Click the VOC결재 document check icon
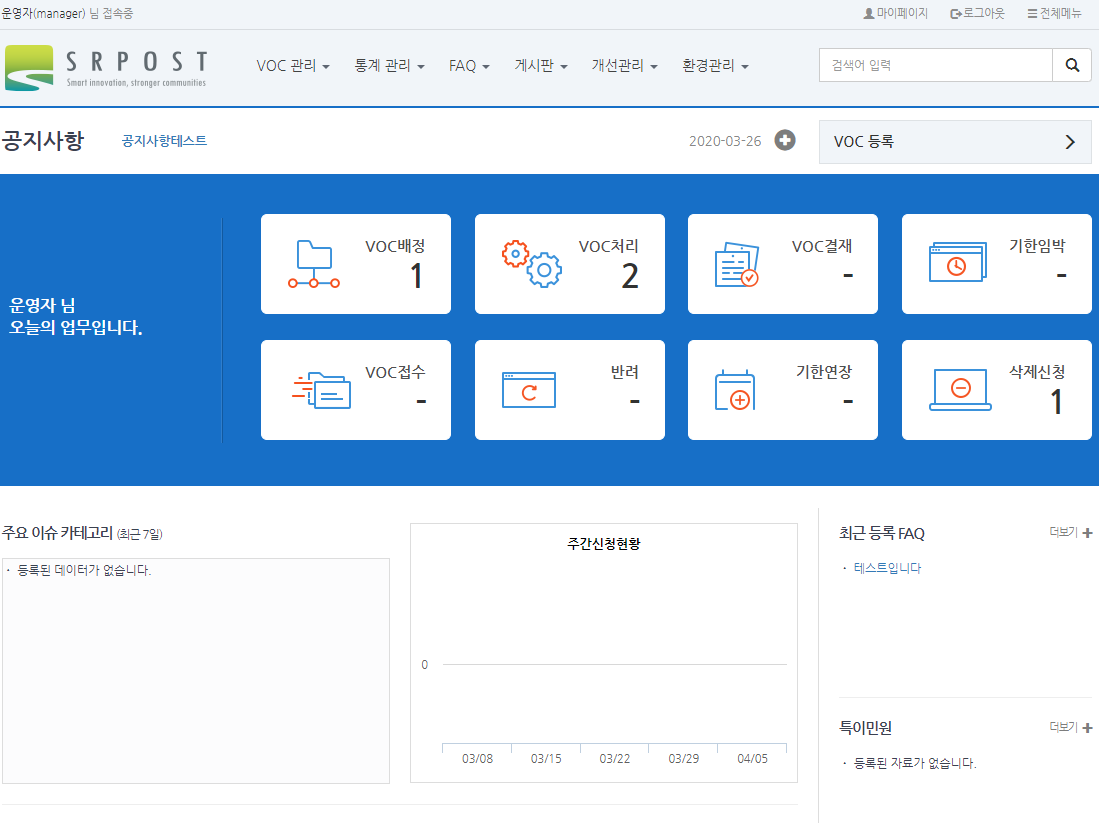This screenshot has width=1099, height=823. (x=736, y=264)
